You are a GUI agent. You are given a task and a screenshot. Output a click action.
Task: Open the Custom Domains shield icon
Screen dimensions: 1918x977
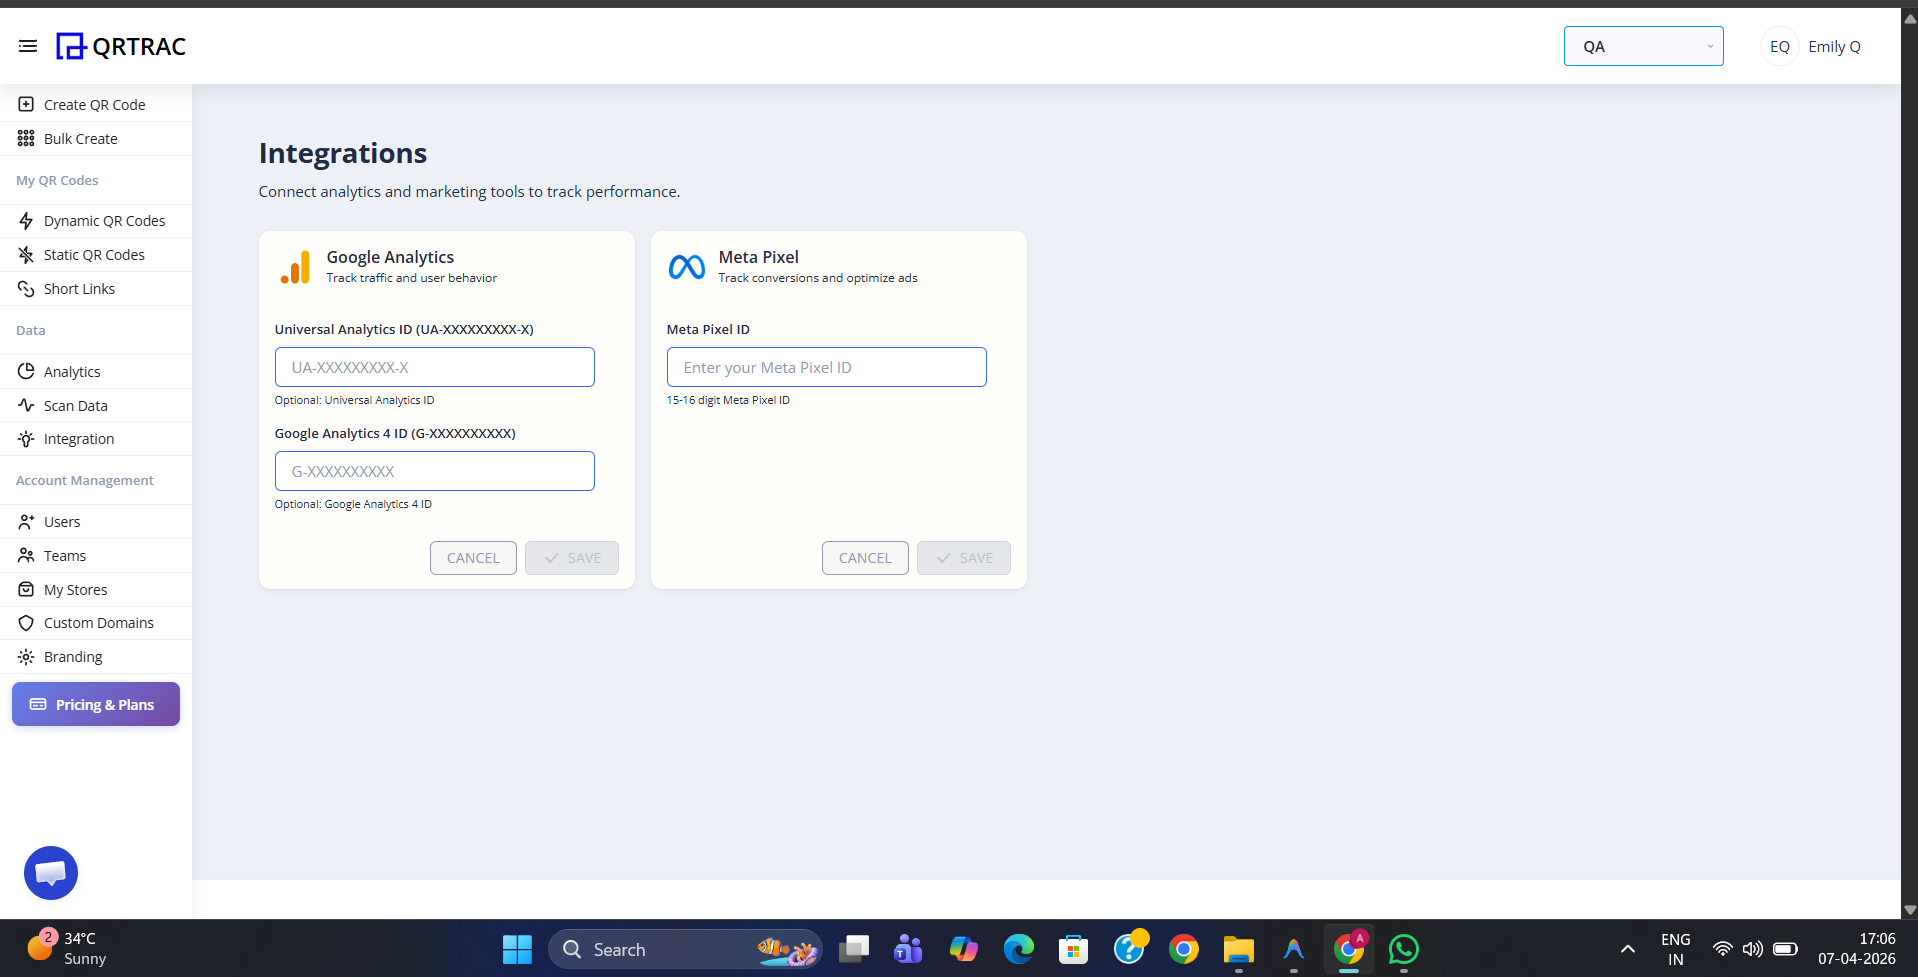[x=24, y=622]
